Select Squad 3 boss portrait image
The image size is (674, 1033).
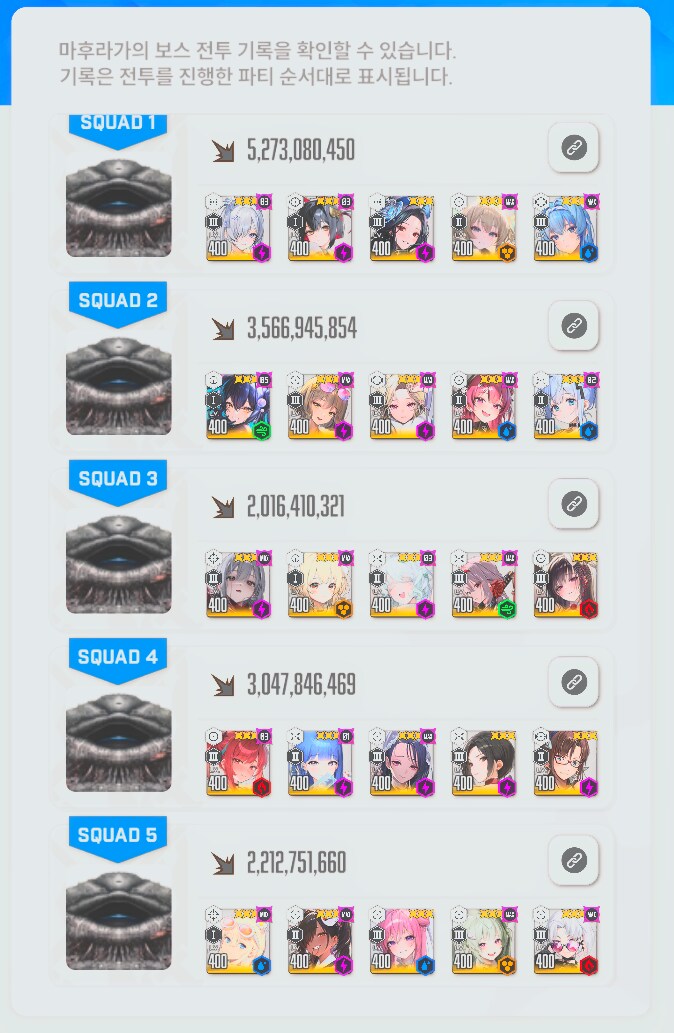pyautogui.click(x=119, y=564)
